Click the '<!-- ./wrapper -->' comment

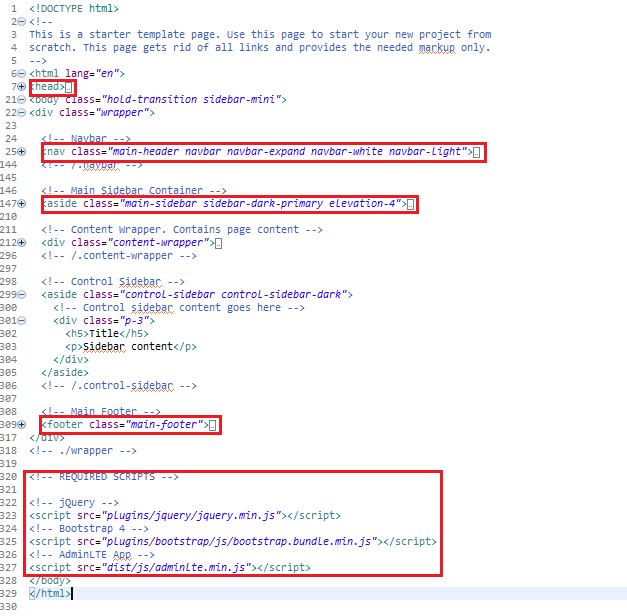83,450
